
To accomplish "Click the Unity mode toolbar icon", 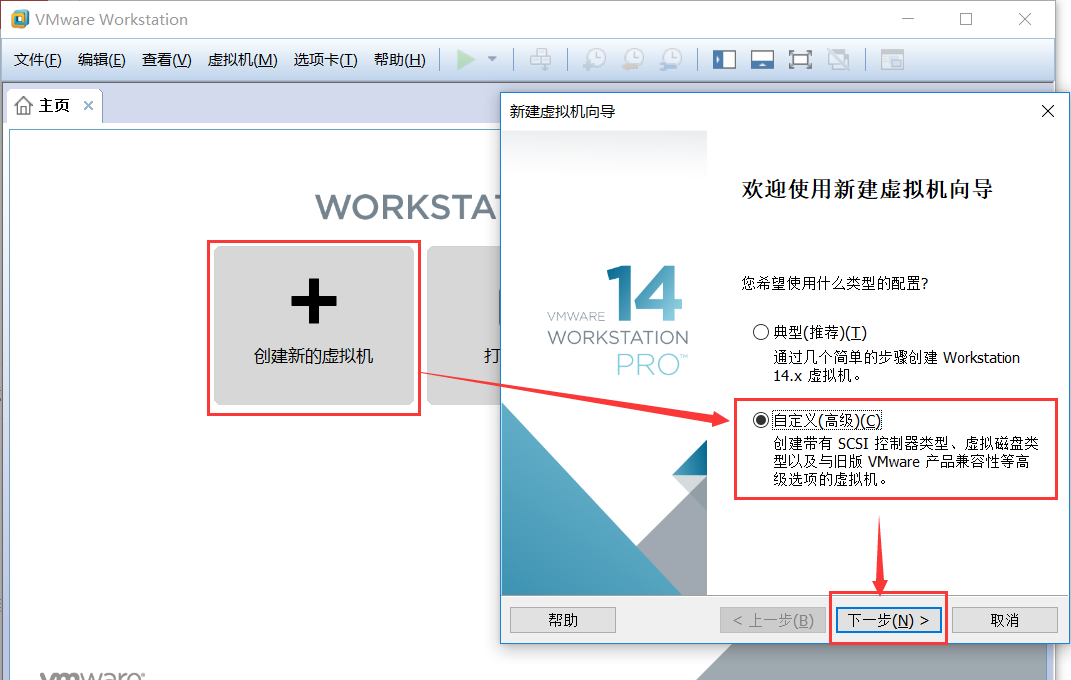I will pyautogui.click(x=839, y=60).
